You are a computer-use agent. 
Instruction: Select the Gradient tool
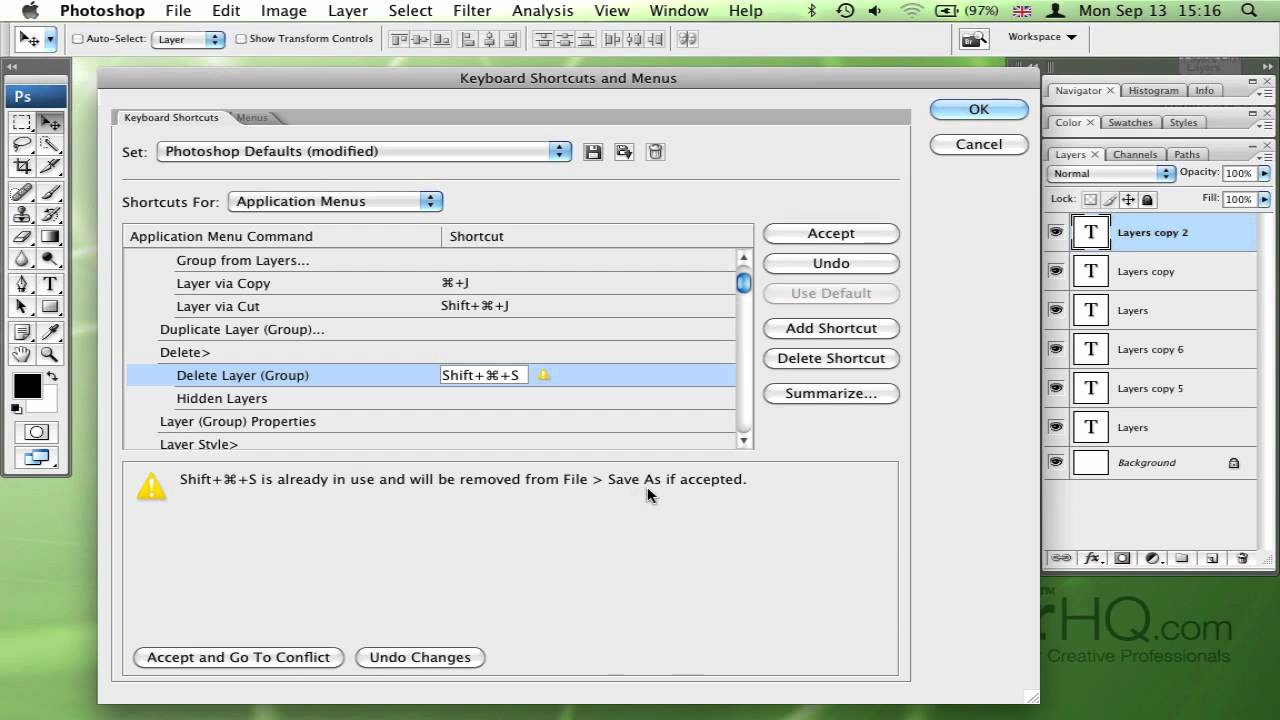[x=49, y=237]
